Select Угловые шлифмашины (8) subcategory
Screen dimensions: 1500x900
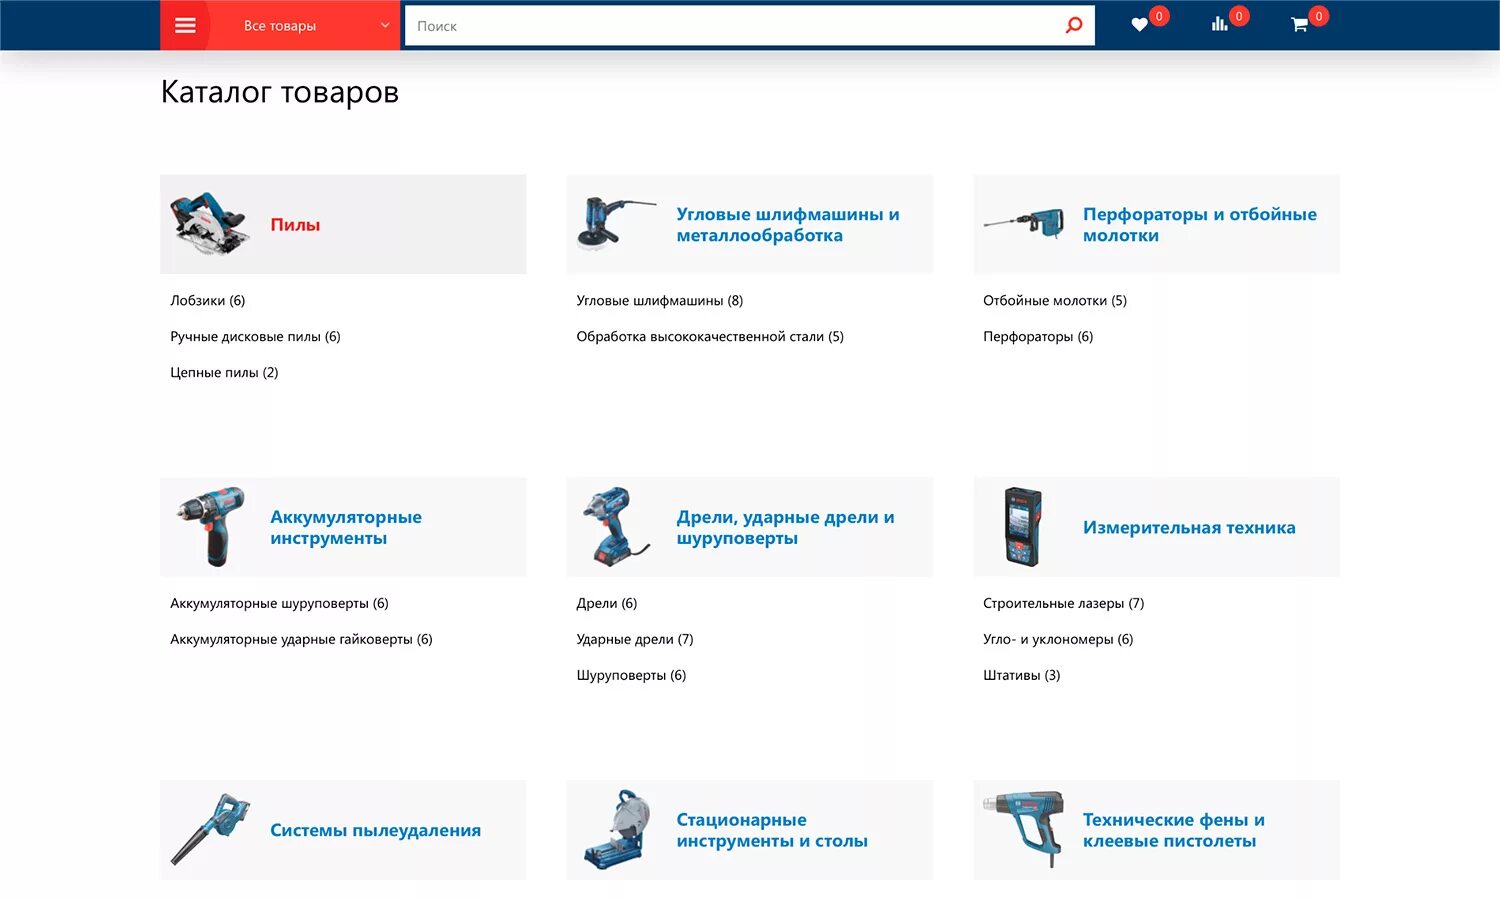(x=660, y=300)
